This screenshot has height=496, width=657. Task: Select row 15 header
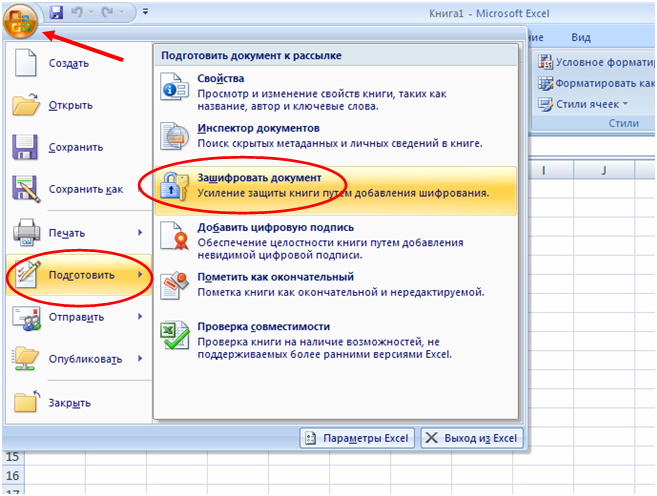click(x=13, y=457)
